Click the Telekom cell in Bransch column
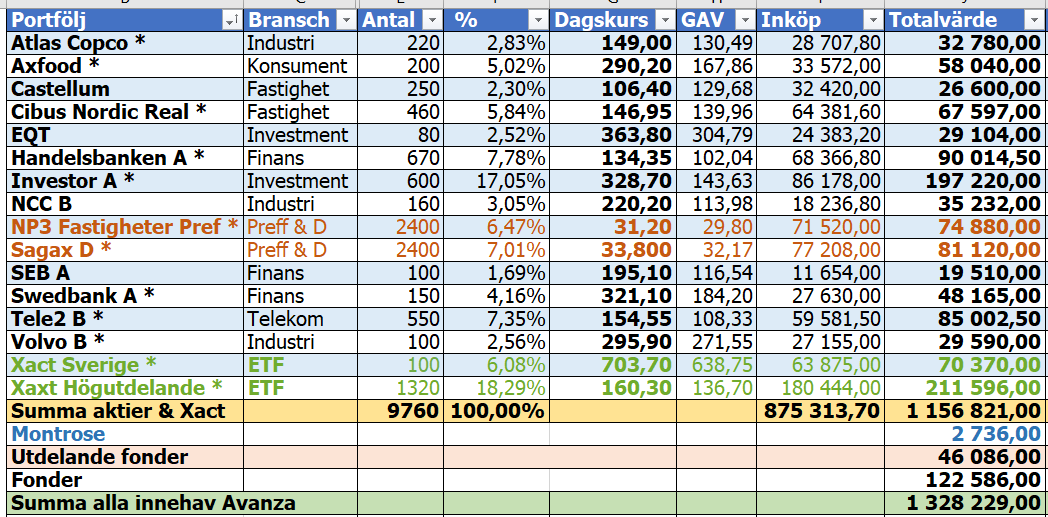 pyautogui.click(x=300, y=319)
